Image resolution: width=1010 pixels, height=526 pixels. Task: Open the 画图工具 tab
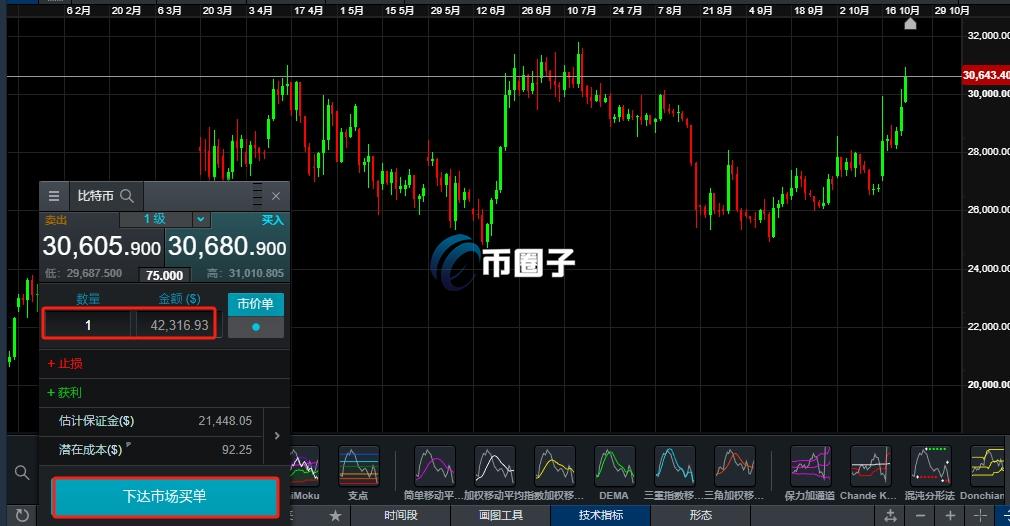[x=500, y=515]
